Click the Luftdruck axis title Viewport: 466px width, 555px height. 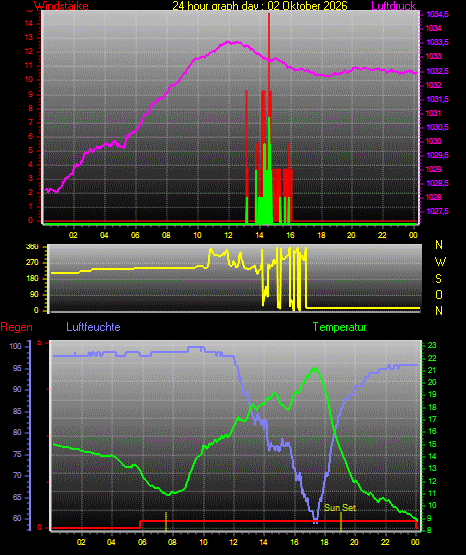coord(393,6)
